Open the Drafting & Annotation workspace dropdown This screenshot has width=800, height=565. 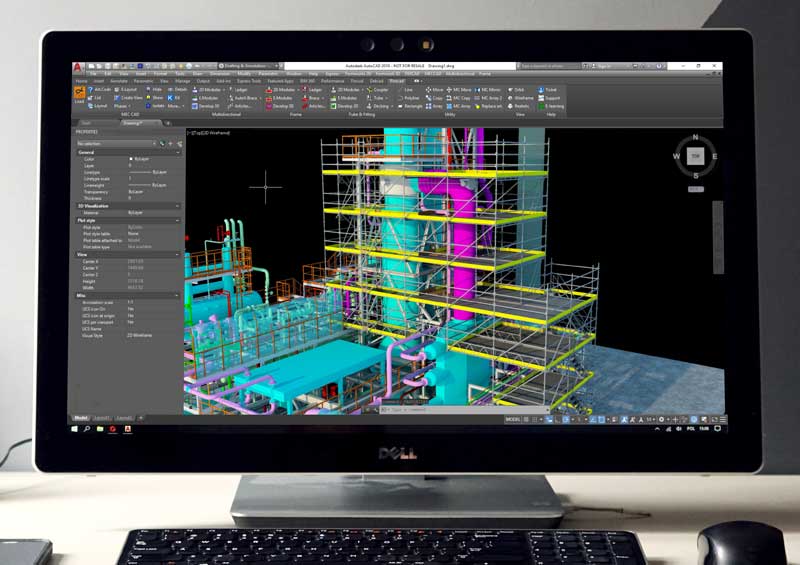[248, 66]
